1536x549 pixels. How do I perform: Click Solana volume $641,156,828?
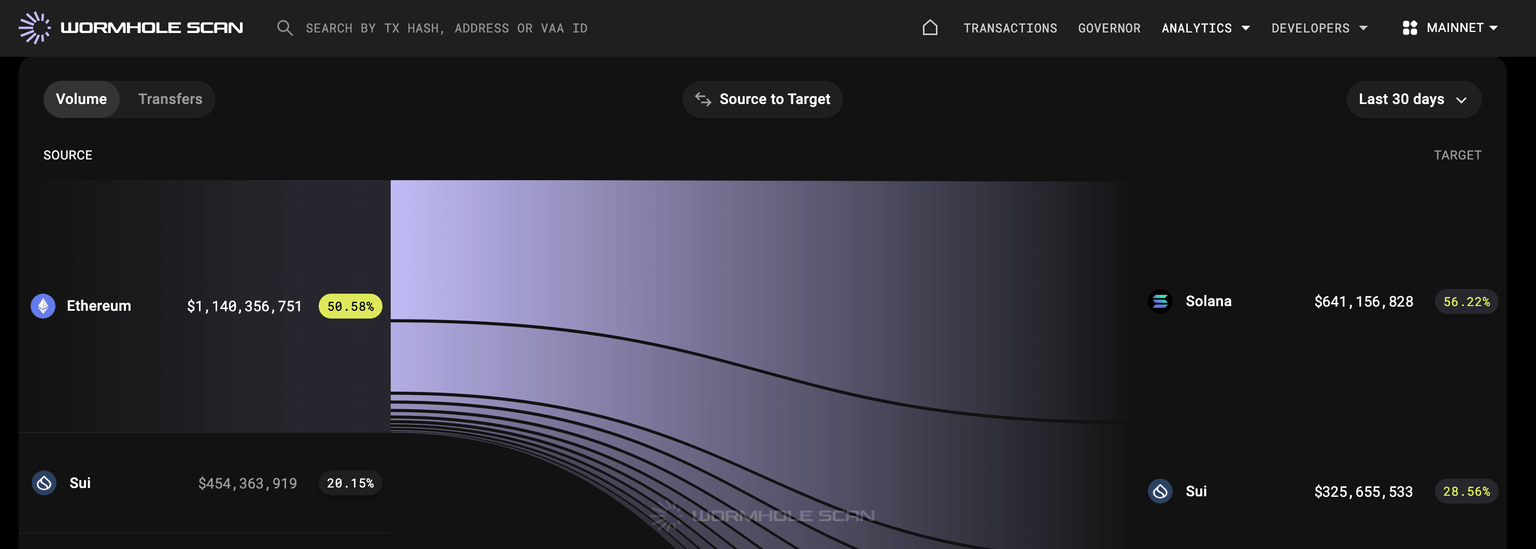pyautogui.click(x=1364, y=301)
